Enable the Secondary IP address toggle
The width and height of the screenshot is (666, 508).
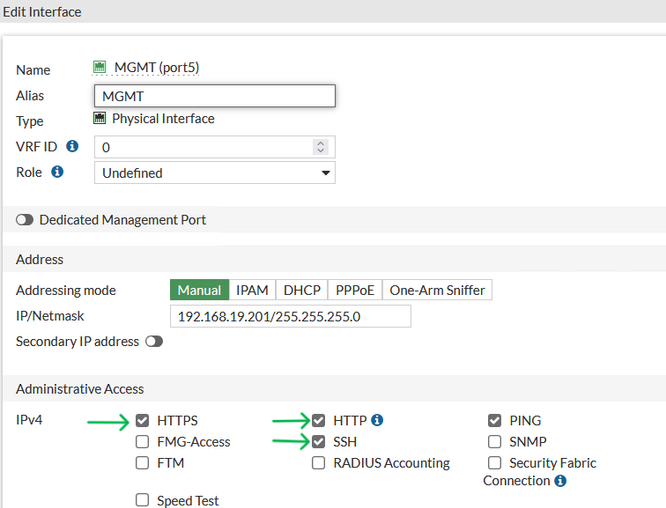(x=154, y=342)
